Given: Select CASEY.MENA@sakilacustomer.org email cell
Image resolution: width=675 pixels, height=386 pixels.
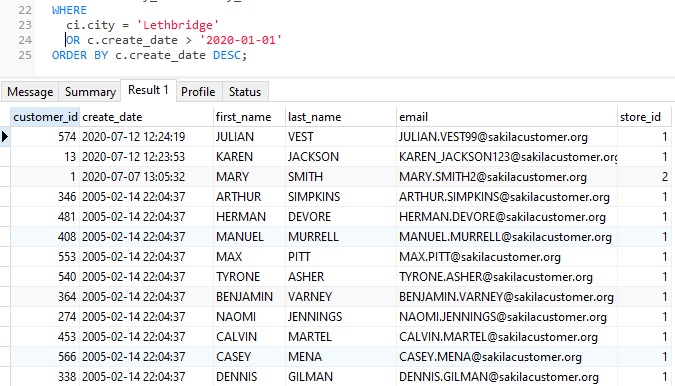Looking at the screenshot, I should coord(506,357).
